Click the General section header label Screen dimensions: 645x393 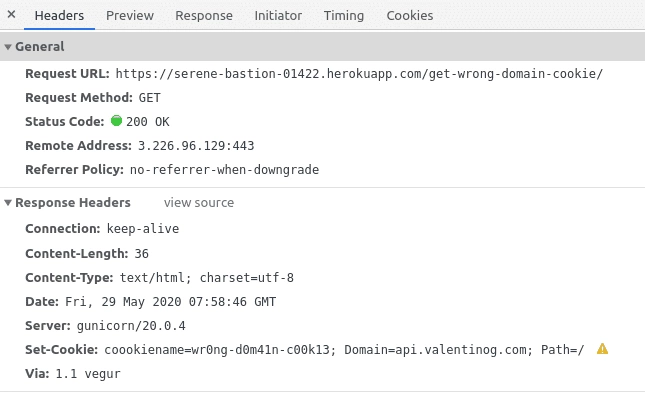pyautogui.click(x=39, y=47)
